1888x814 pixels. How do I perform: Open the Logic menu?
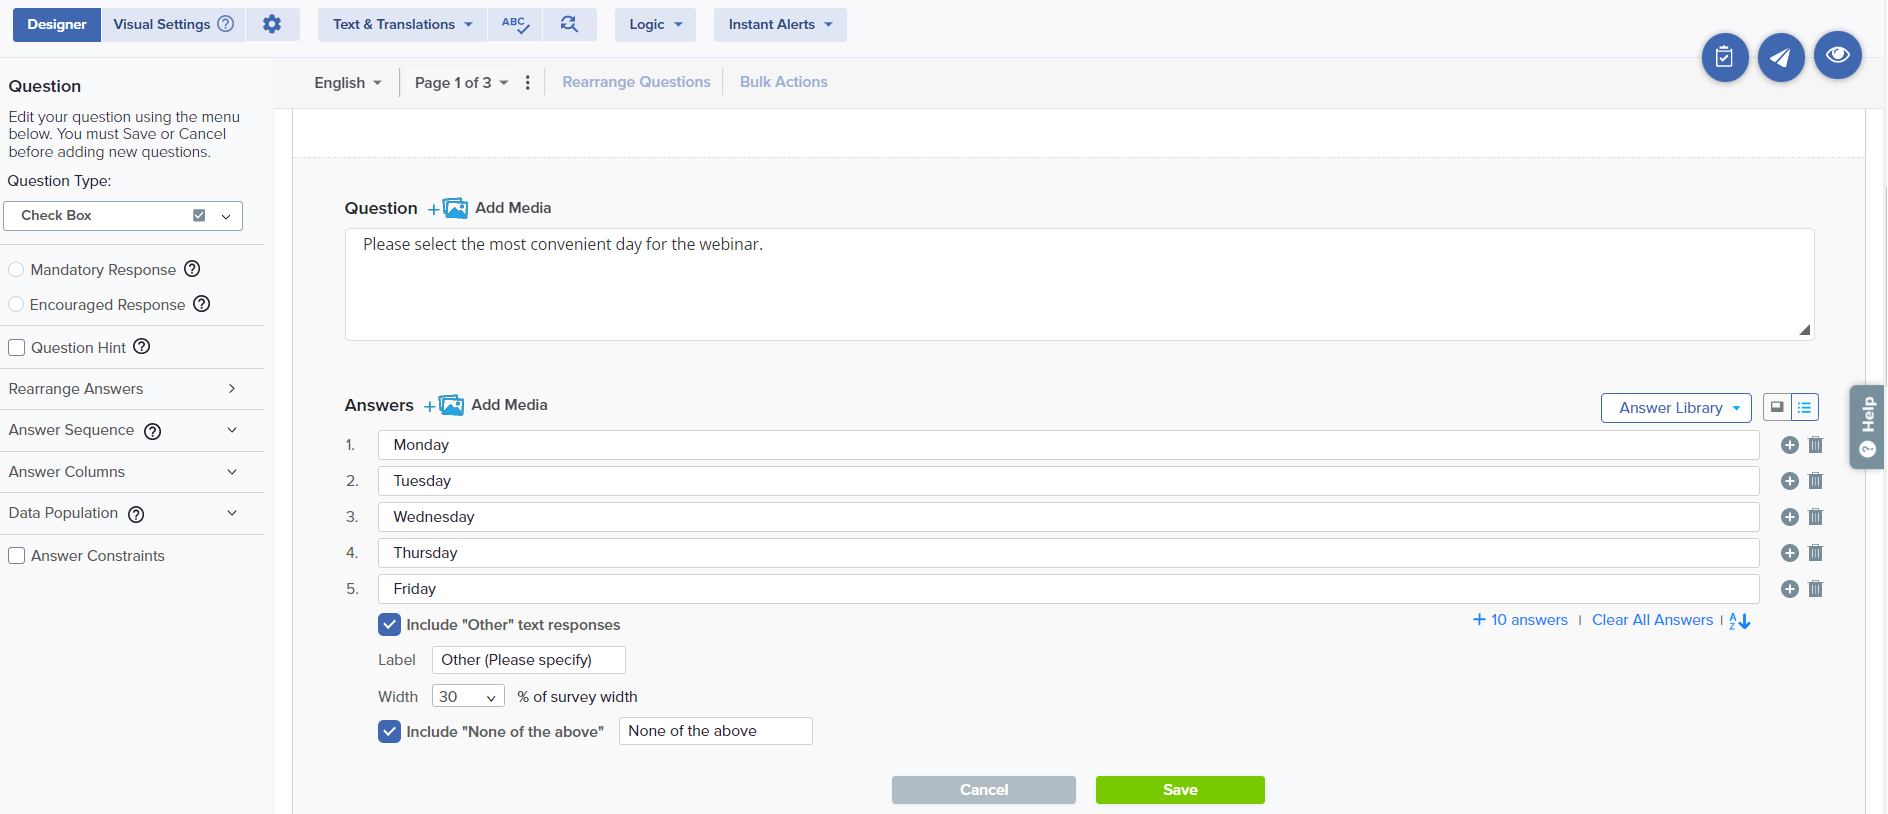click(x=655, y=24)
